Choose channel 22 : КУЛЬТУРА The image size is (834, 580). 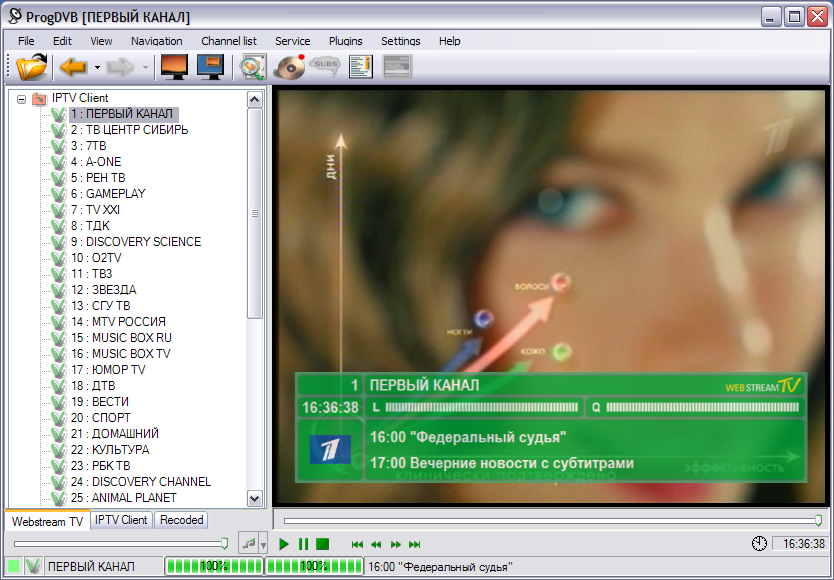pos(110,450)
